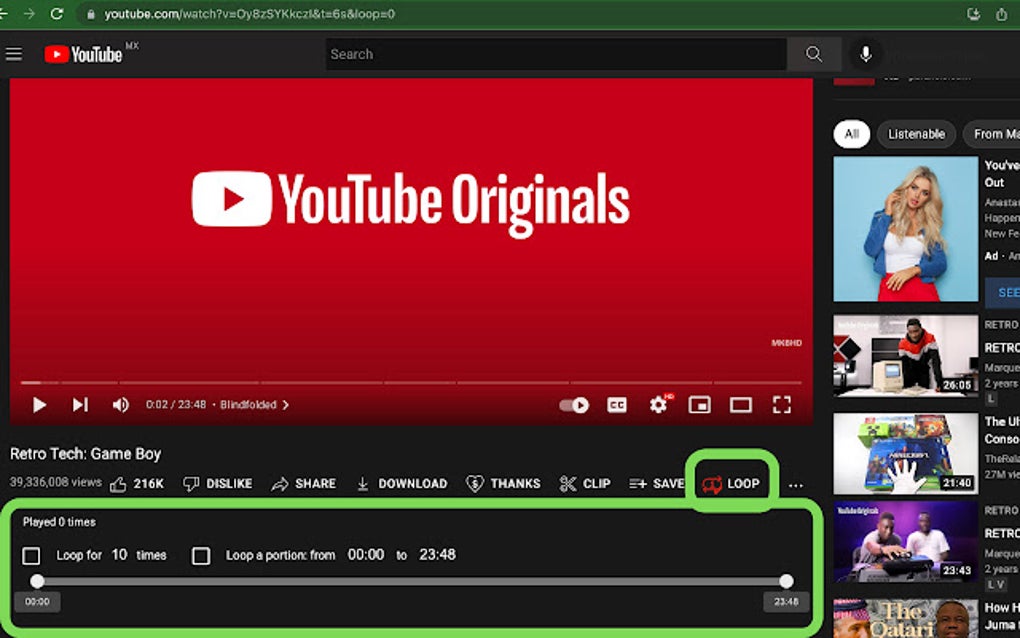The width and height of the screenshot is (1020, 638).
Task: Click the Played 0 times text
Action: tap(59, 522)
